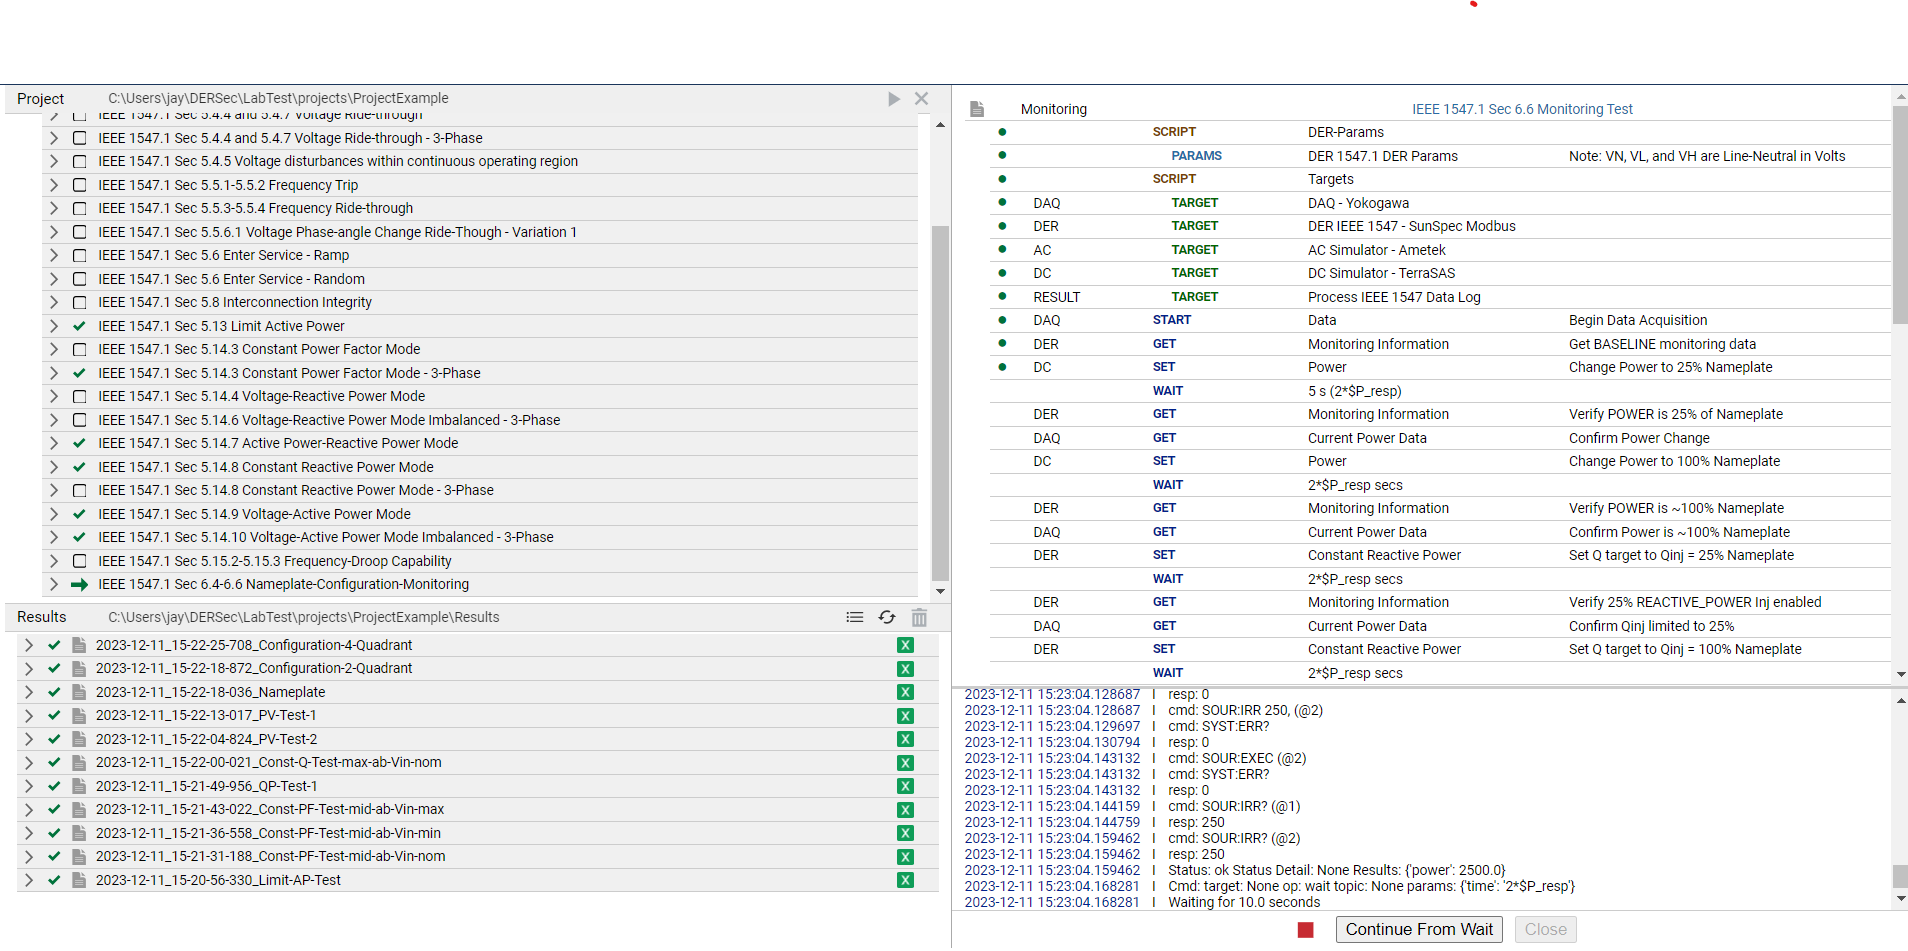
Task: Click the Run project play icon
Action: pyautogui.click(x=893, y=99)
